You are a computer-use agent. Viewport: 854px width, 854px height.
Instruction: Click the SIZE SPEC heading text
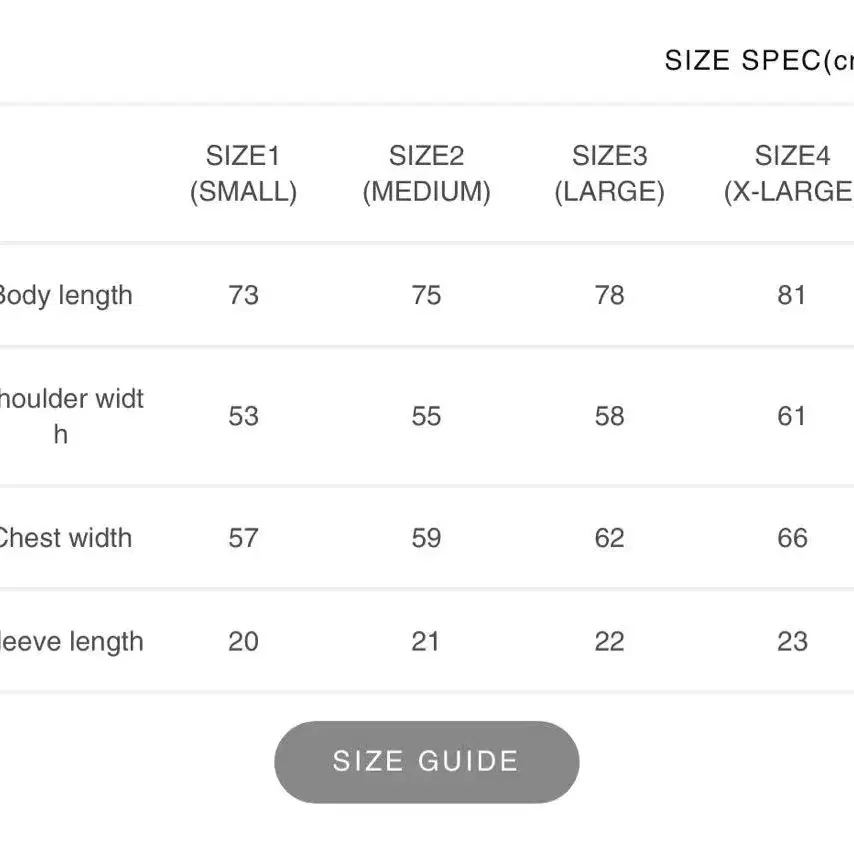point(759,60)
